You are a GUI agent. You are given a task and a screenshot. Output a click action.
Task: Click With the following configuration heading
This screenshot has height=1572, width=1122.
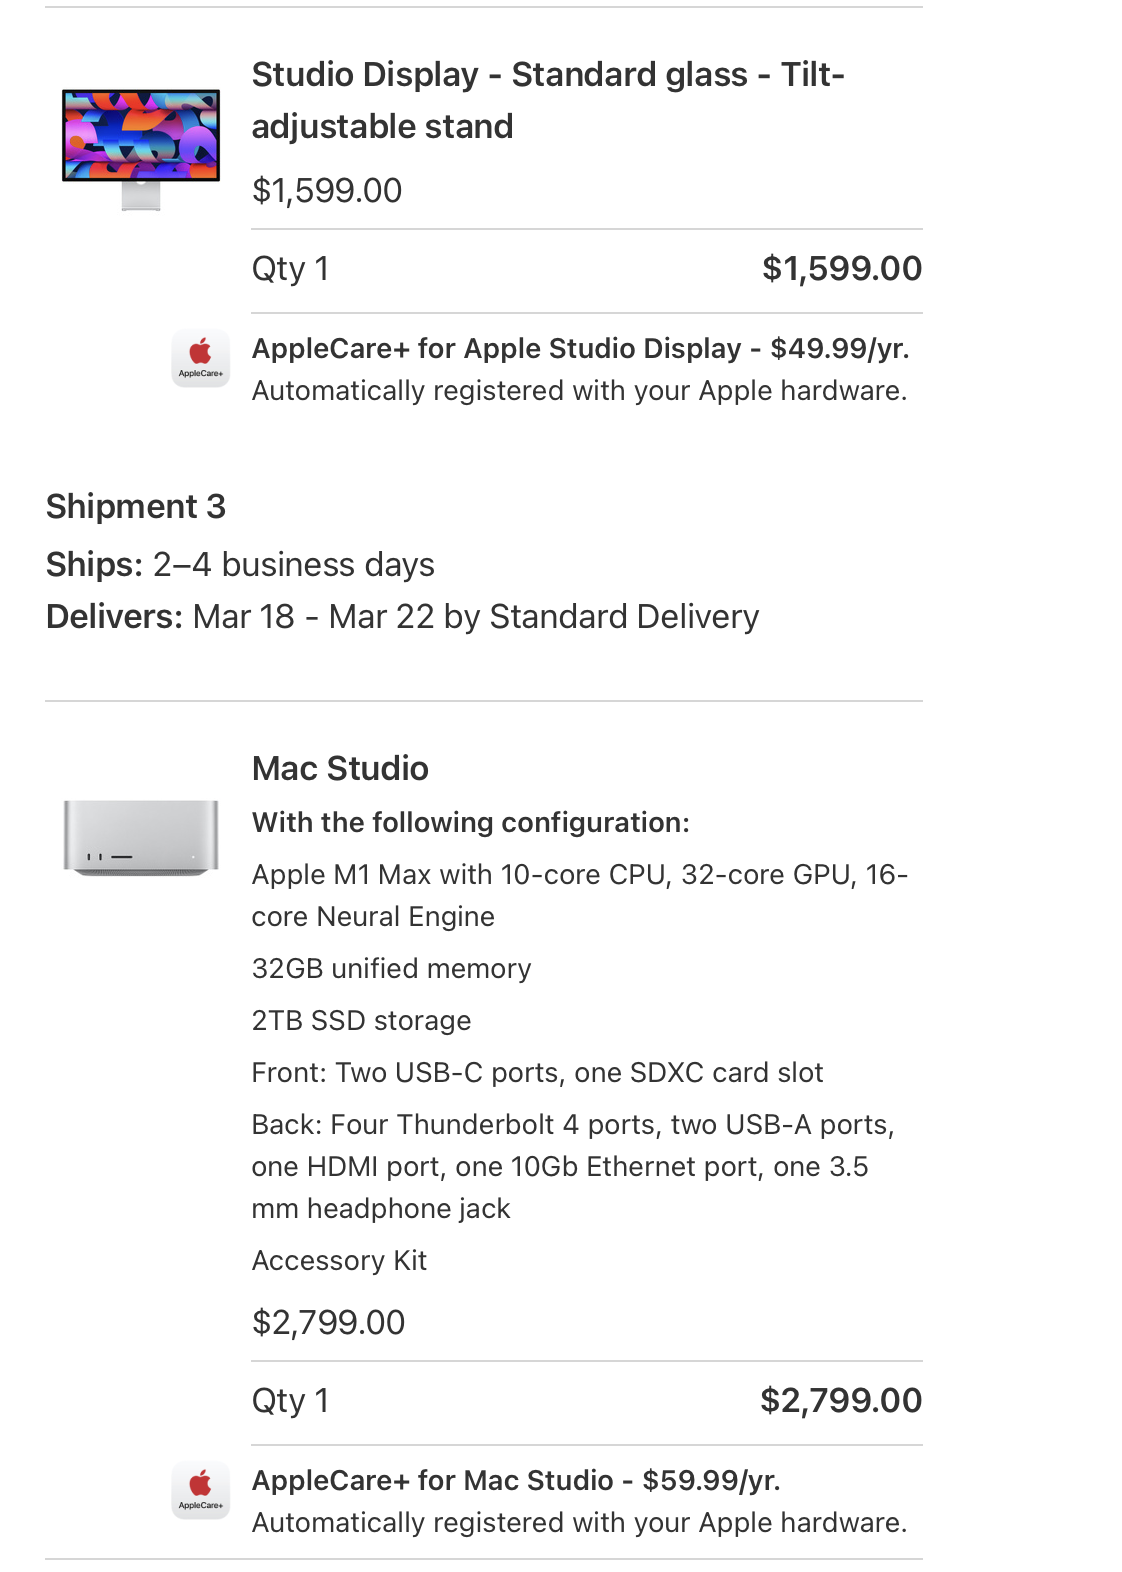[470, 822]
